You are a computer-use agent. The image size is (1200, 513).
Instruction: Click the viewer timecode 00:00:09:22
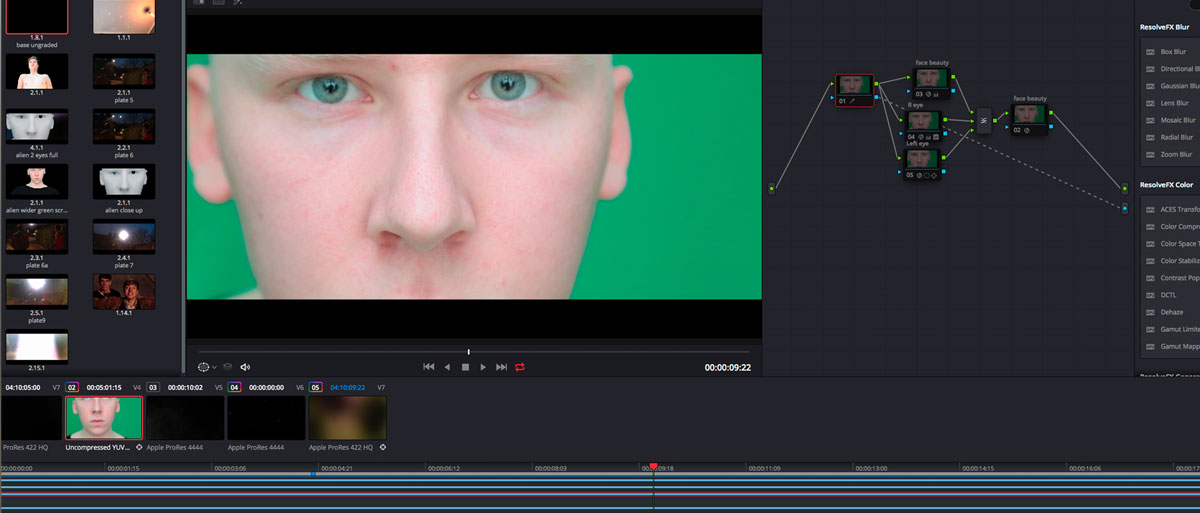(727, 368)
